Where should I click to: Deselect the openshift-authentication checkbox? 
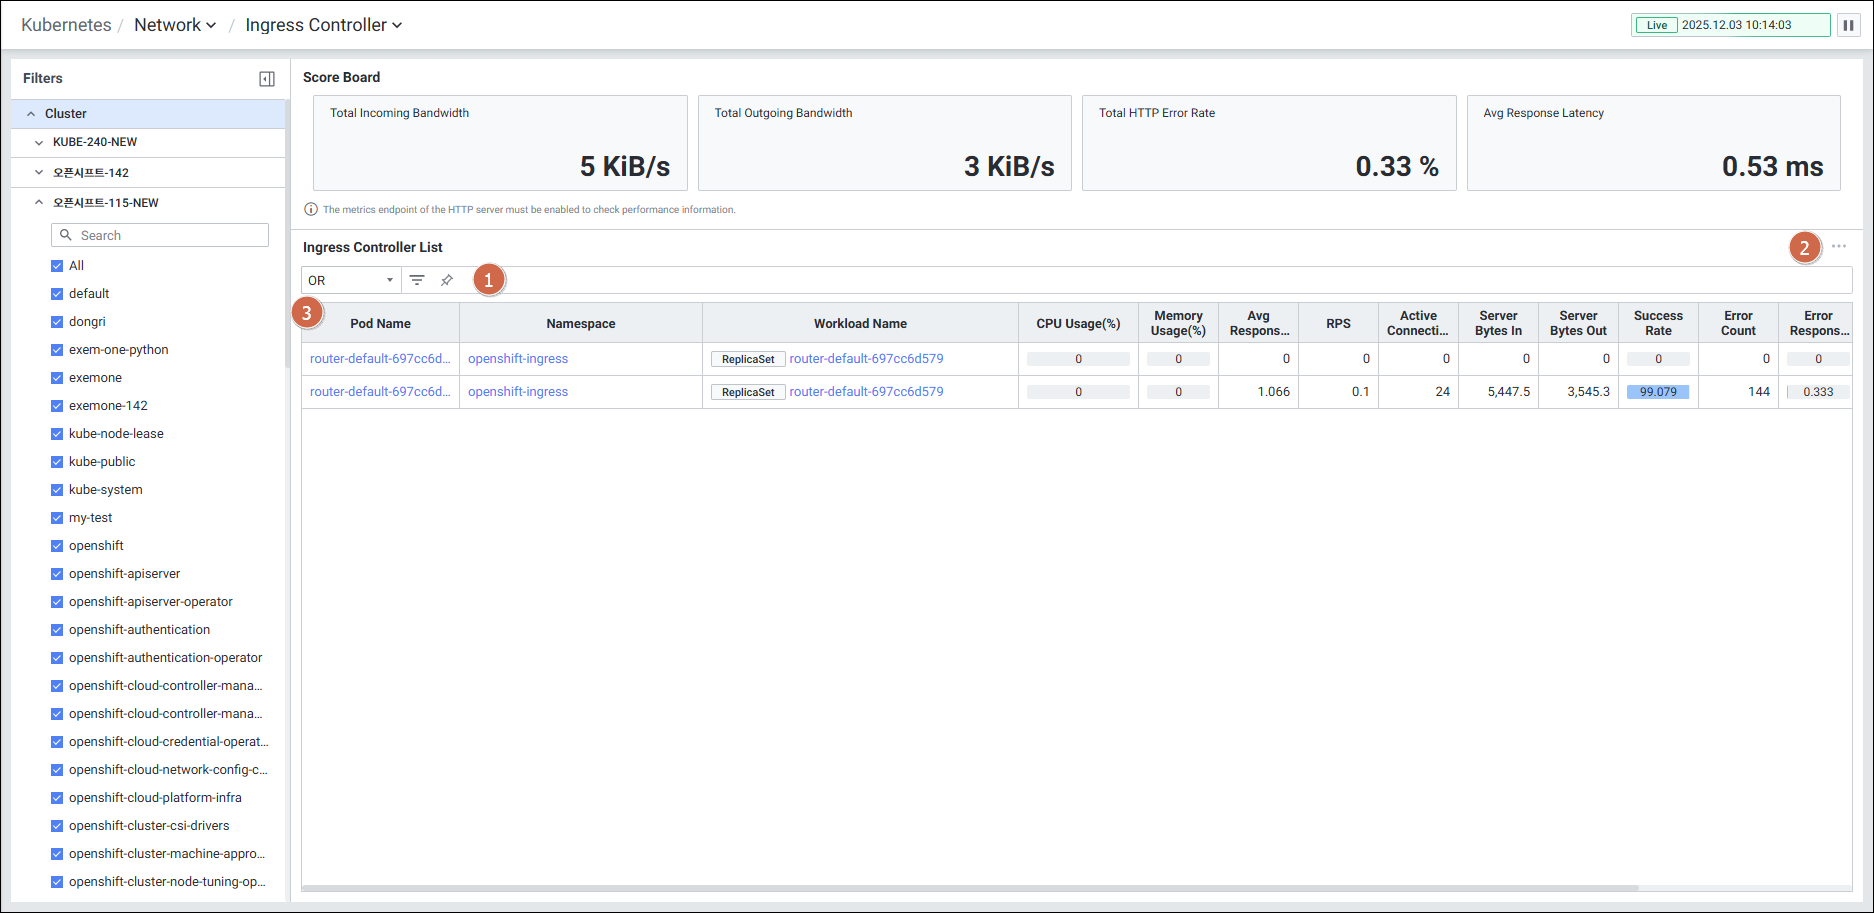(x=57, y=630)
